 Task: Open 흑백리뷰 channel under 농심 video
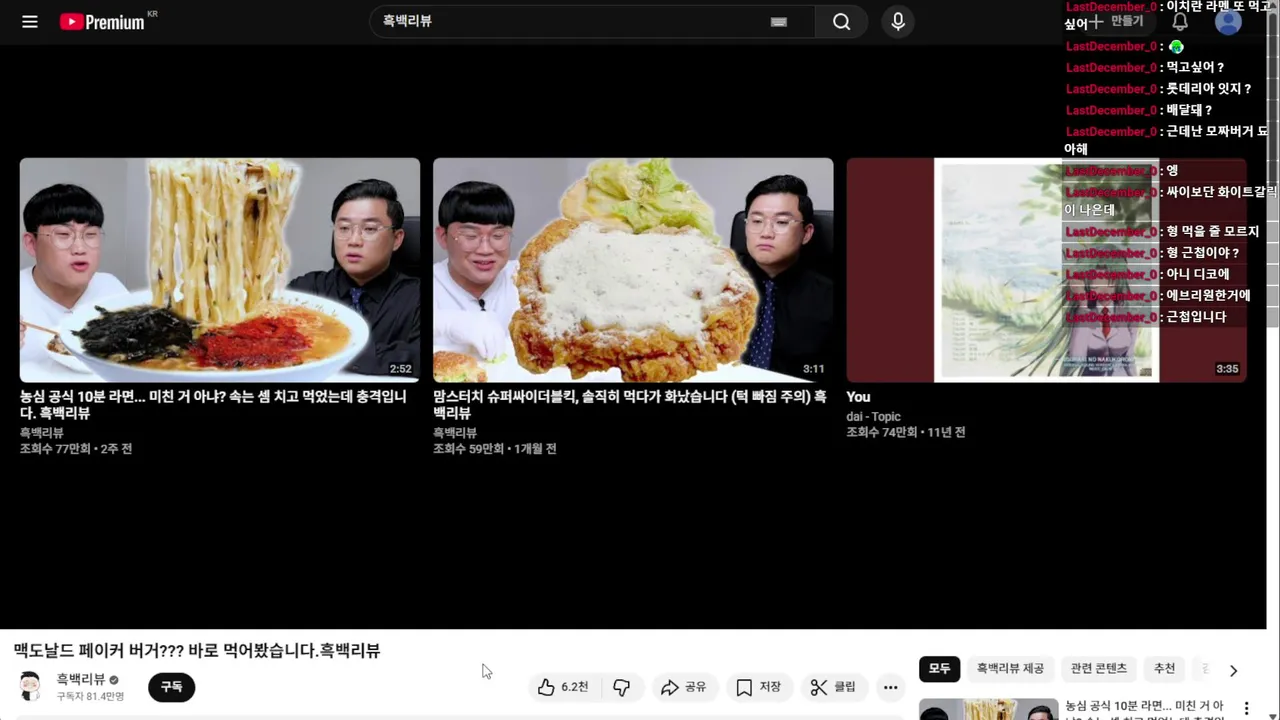point(42,432)
